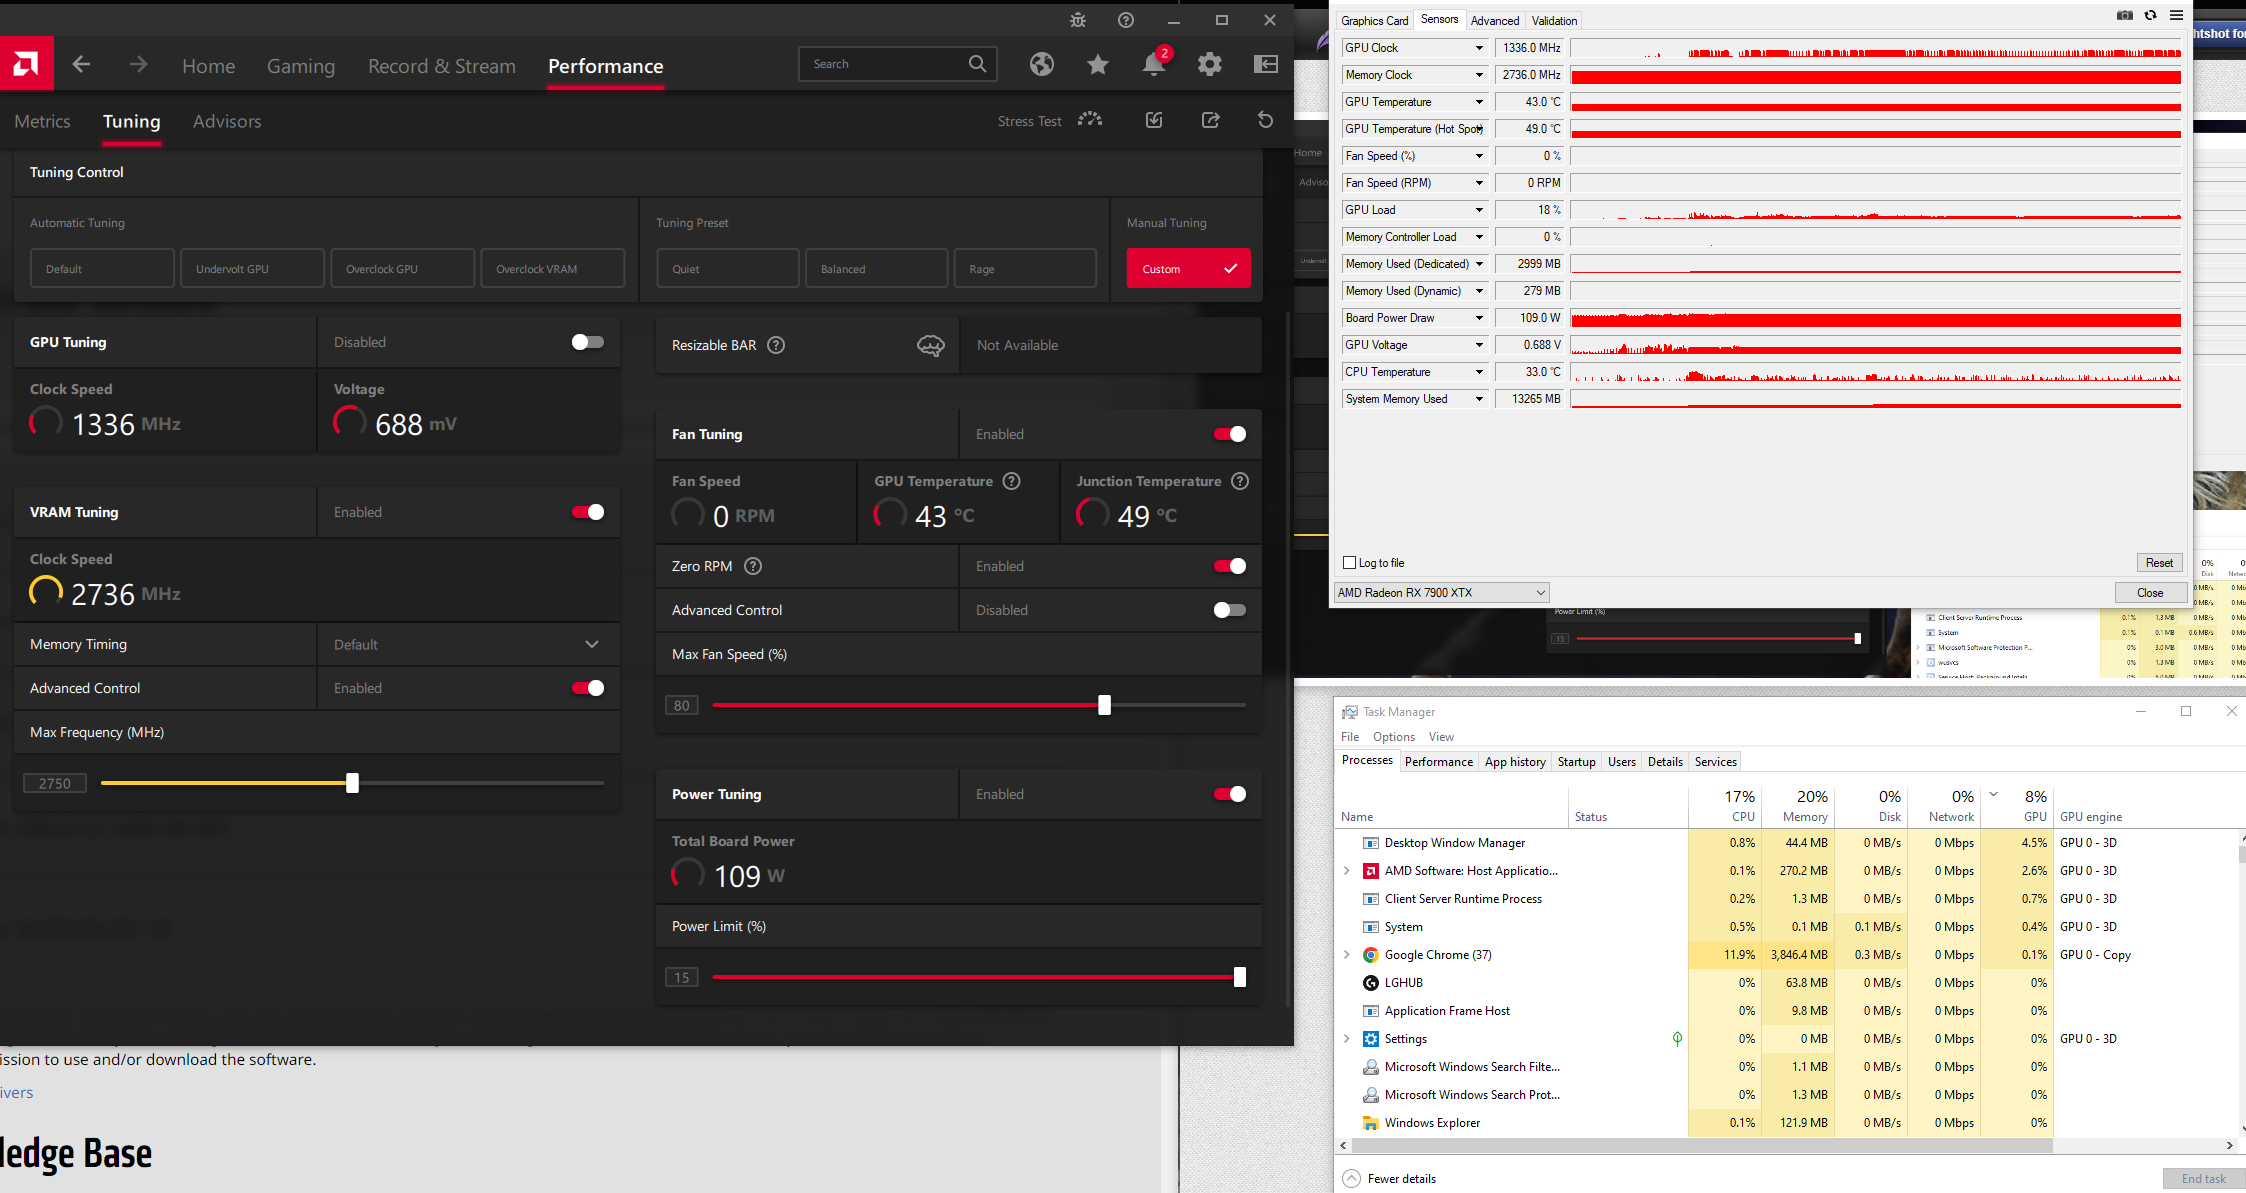Select the Overclock VRAM option

(552, 268)
